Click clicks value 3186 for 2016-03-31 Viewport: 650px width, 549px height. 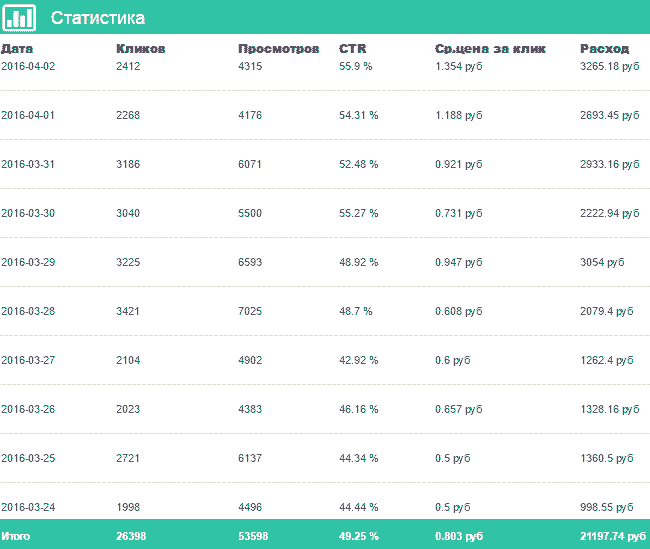point(128,164)
